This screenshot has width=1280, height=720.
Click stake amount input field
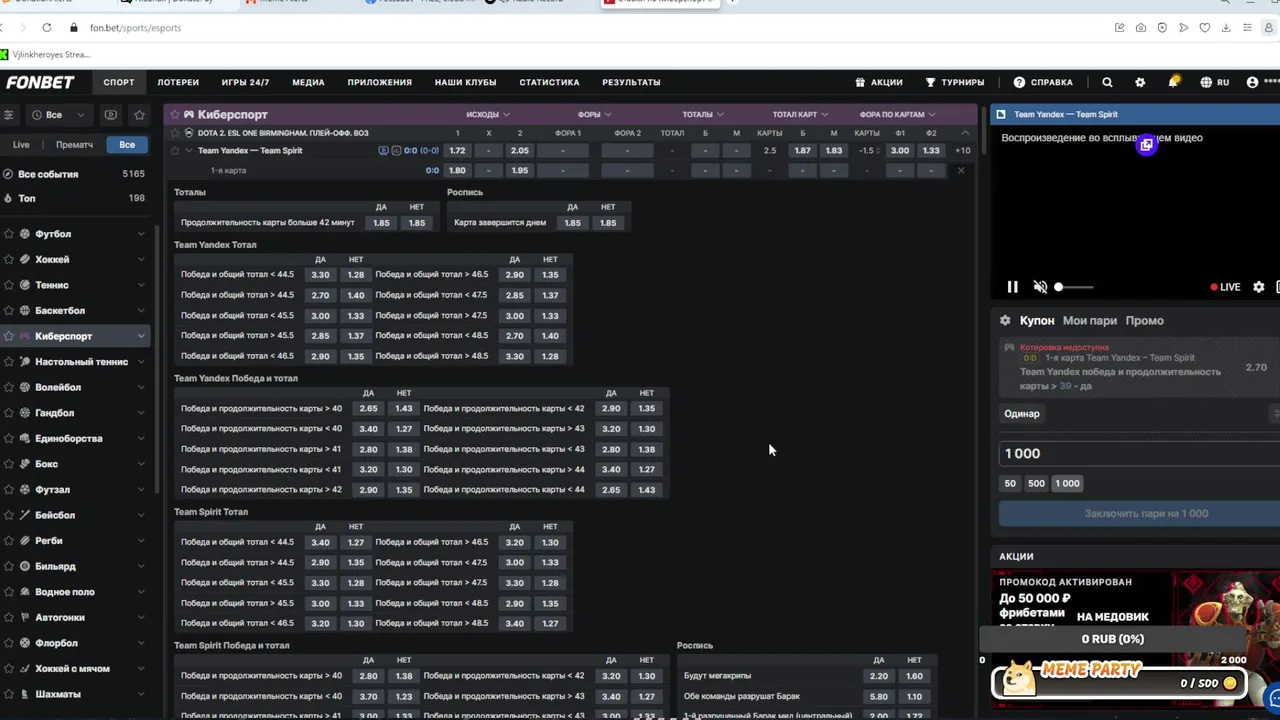point(1140,453)
